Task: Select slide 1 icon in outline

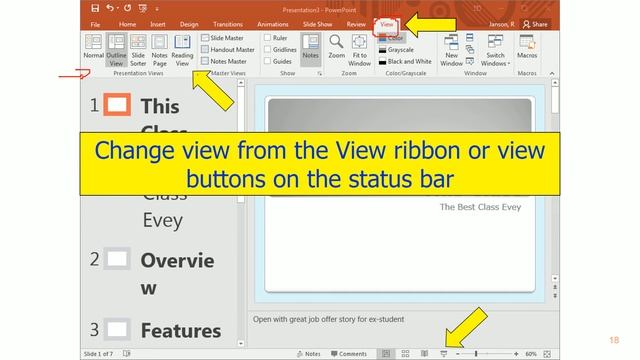Action: click(x=117, y=104)
